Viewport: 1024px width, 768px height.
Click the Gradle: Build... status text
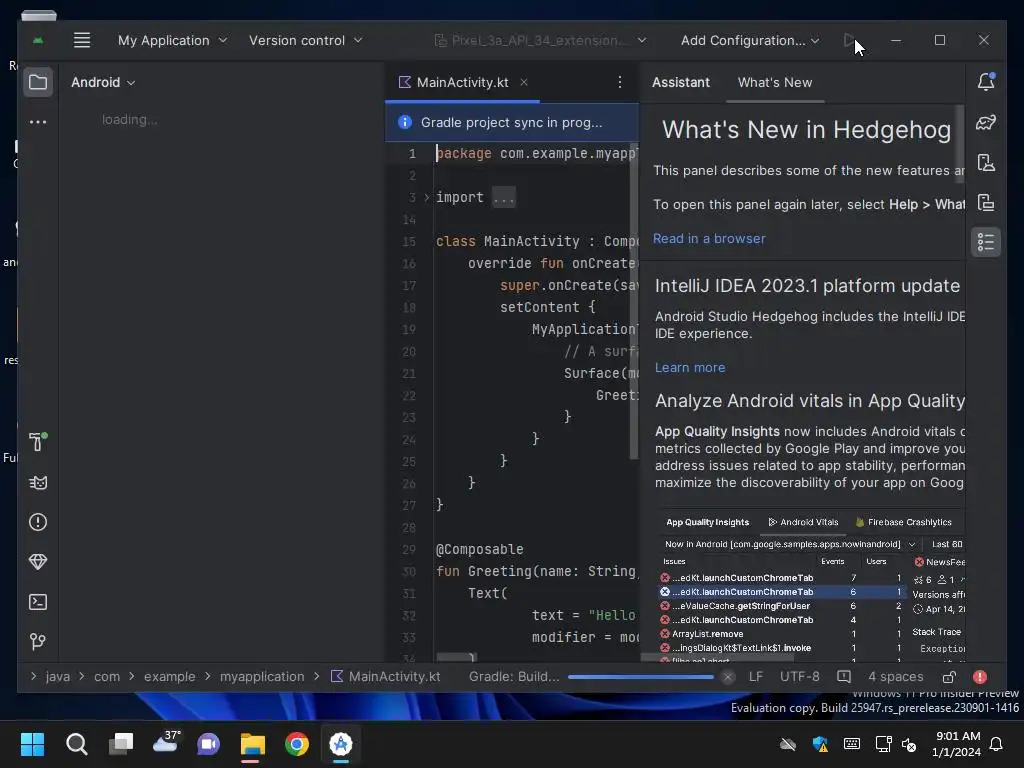coord(514,677)
